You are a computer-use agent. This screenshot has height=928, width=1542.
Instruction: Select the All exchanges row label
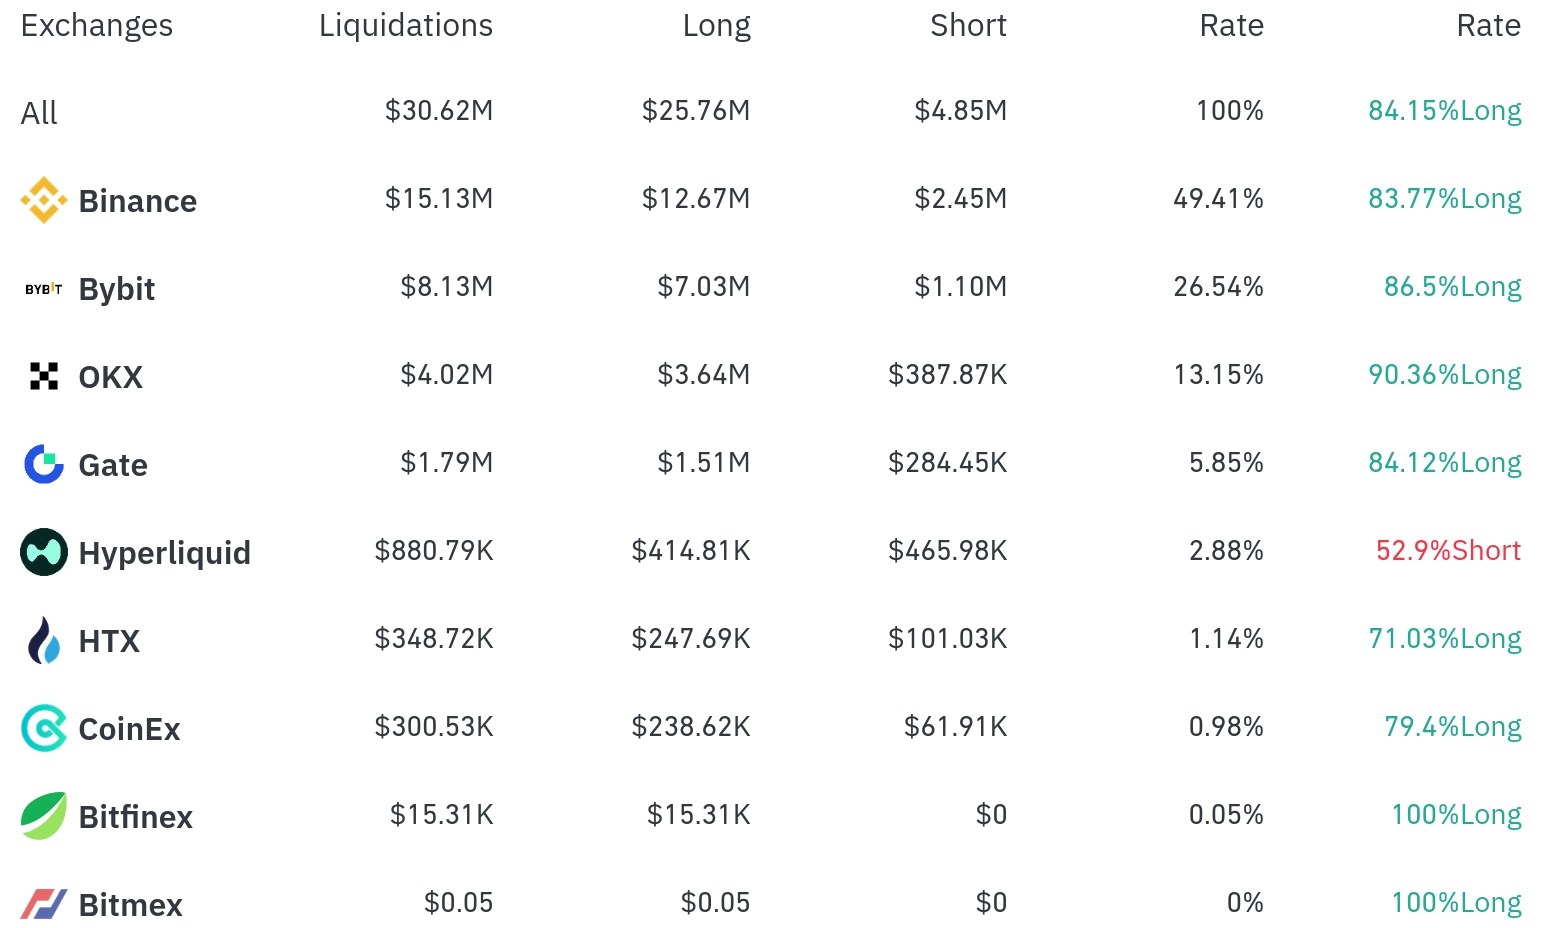tap(39, 113)
